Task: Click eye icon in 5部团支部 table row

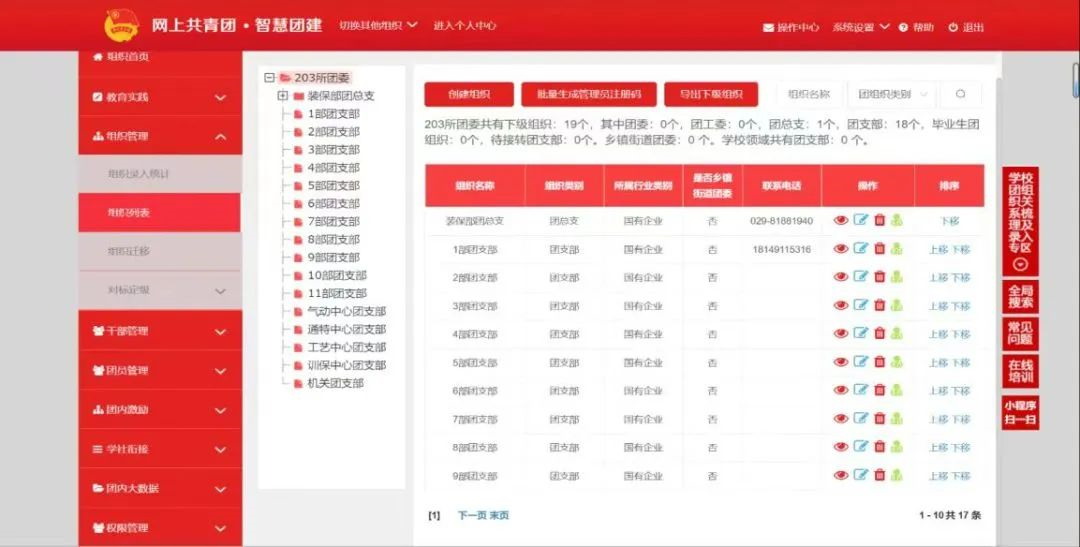Action: coord(840,362)
